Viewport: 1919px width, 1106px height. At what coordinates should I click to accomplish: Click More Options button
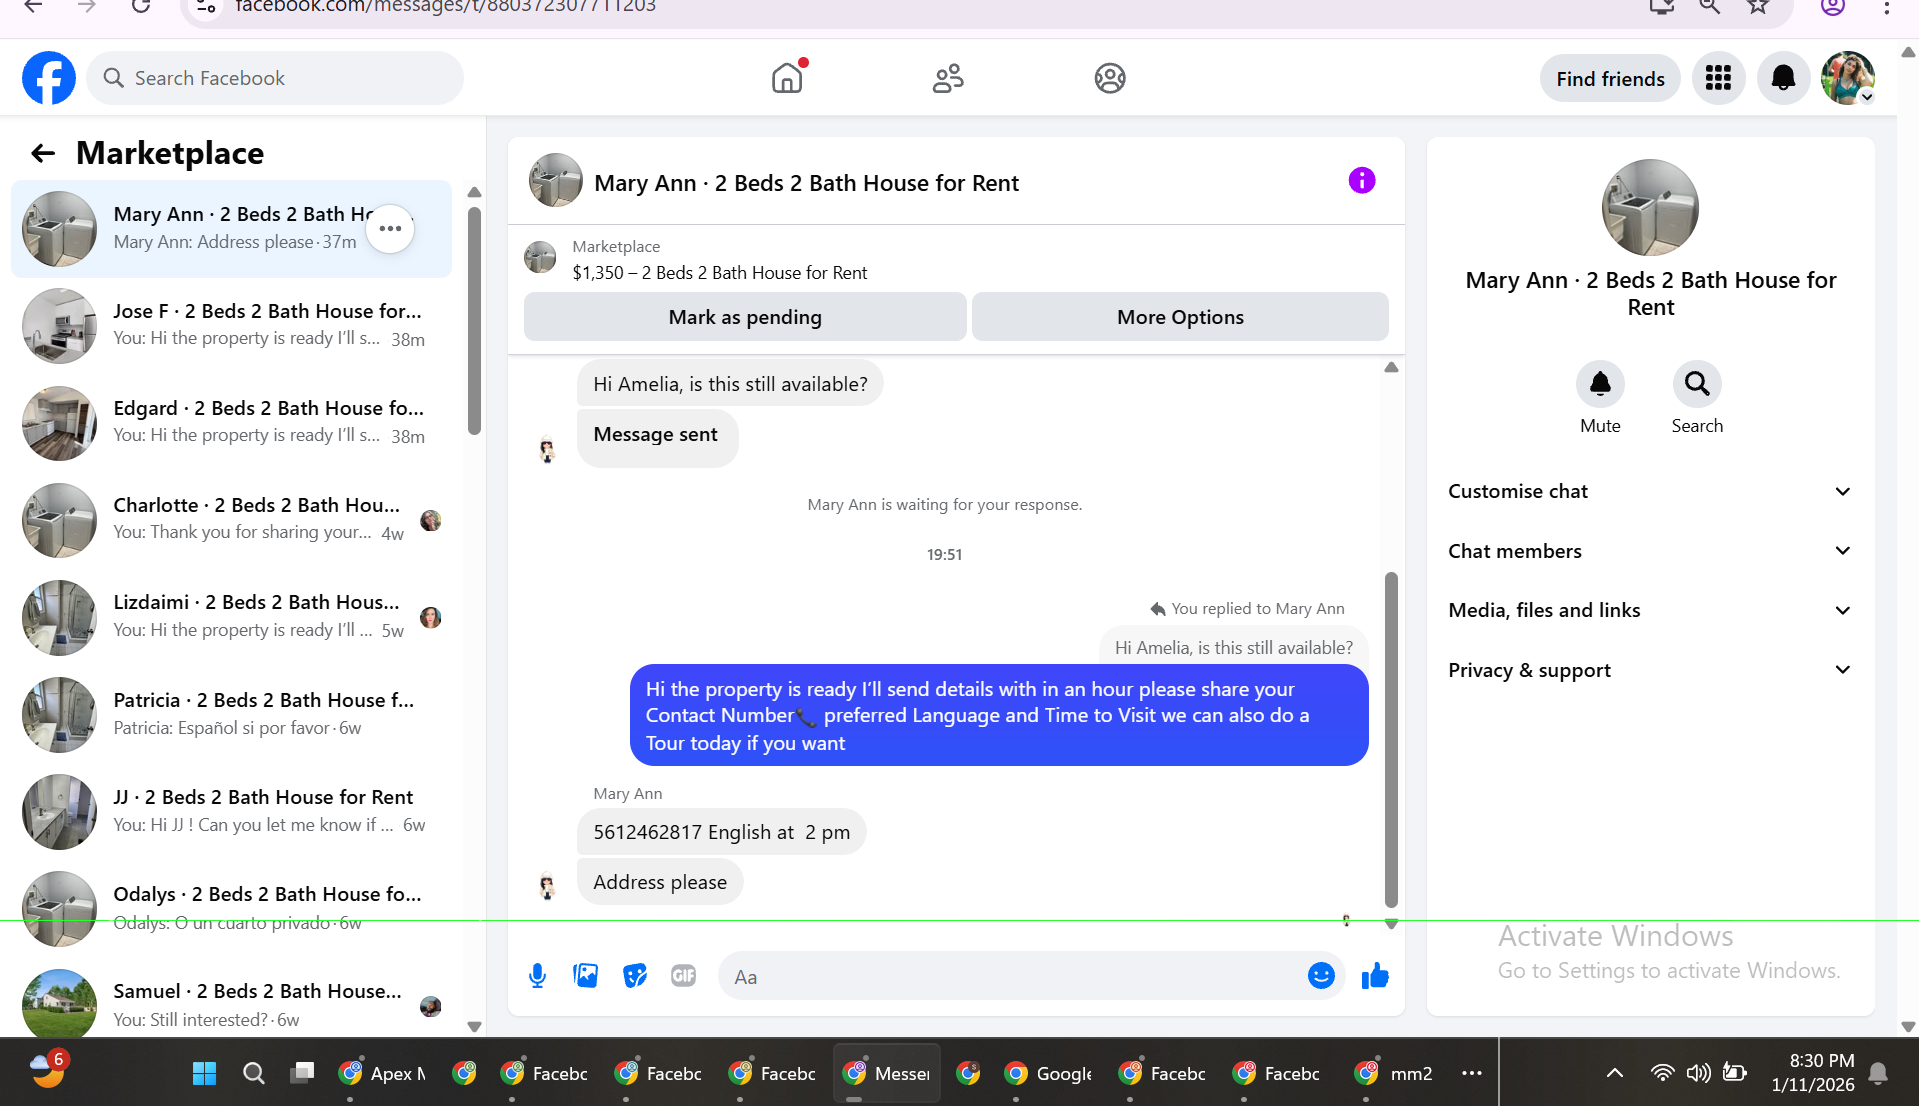[x=1180, y=317]
